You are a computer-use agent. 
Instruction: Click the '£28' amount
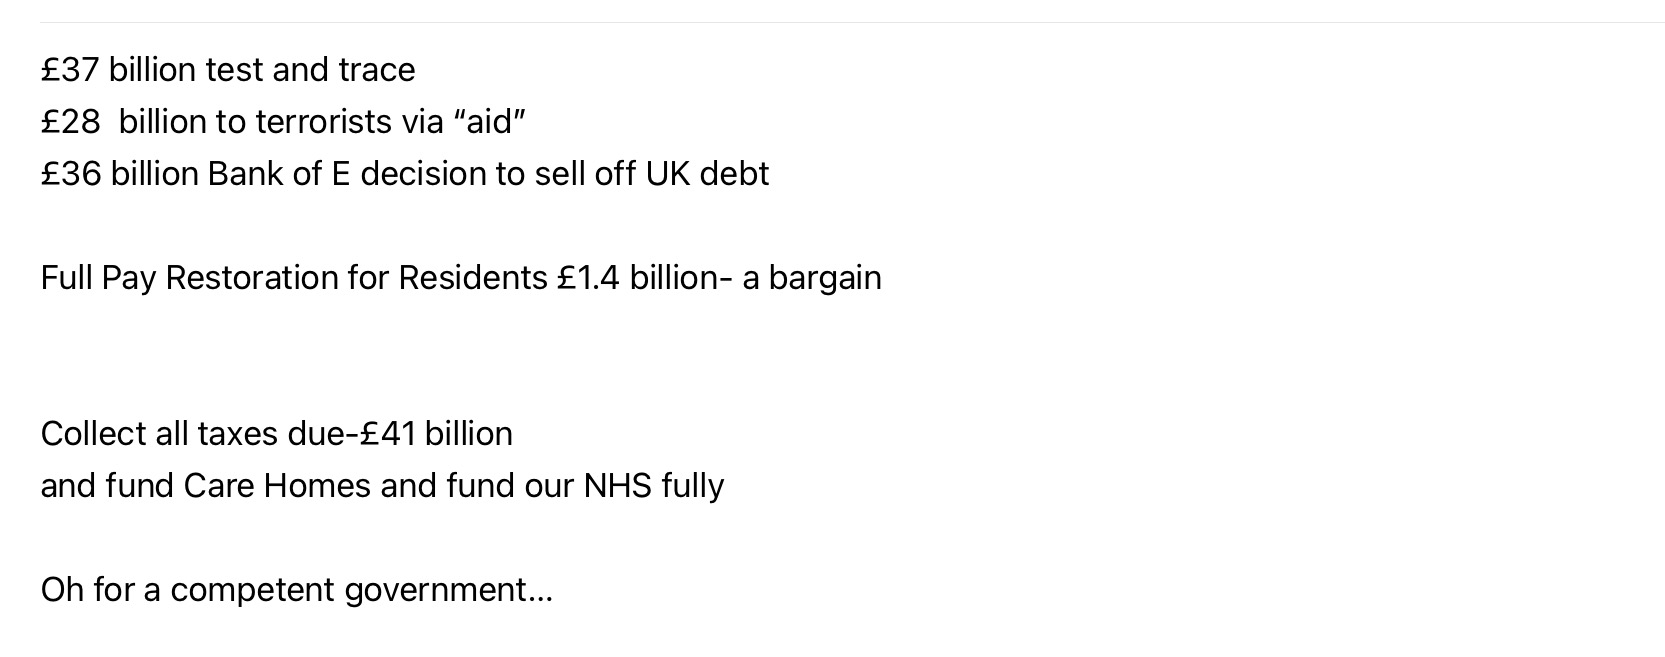pyautogui.click(x=71, y=122)
